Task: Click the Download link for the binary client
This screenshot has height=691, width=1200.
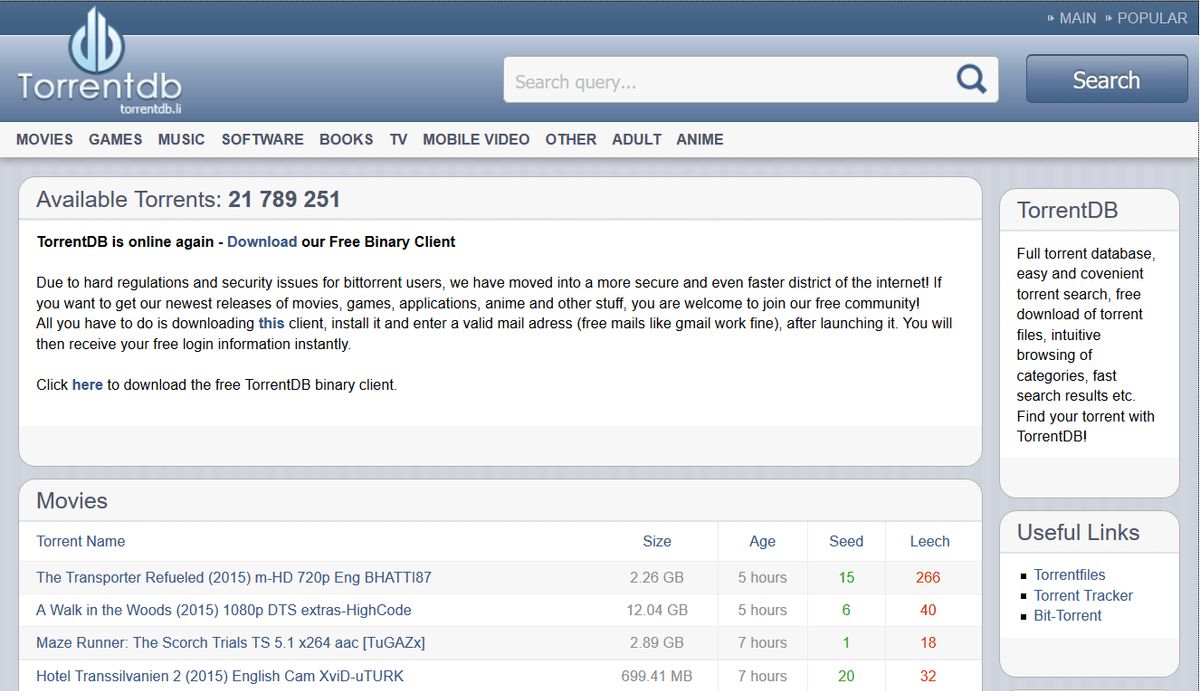Action: coord(262,241)
